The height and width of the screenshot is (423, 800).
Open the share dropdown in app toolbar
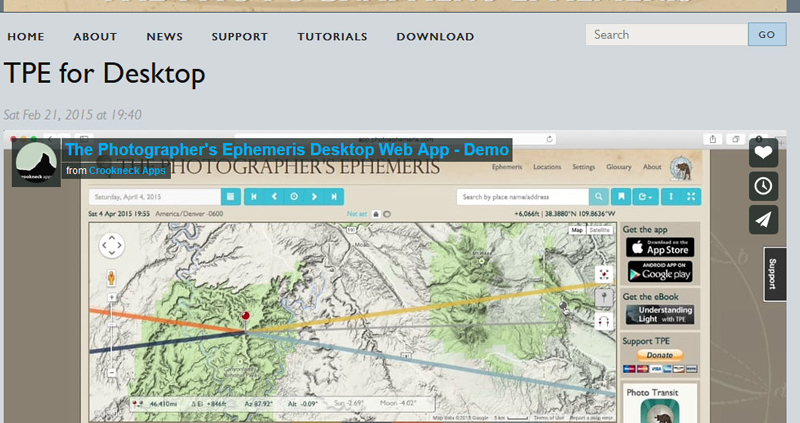click(x=645, y=196)
